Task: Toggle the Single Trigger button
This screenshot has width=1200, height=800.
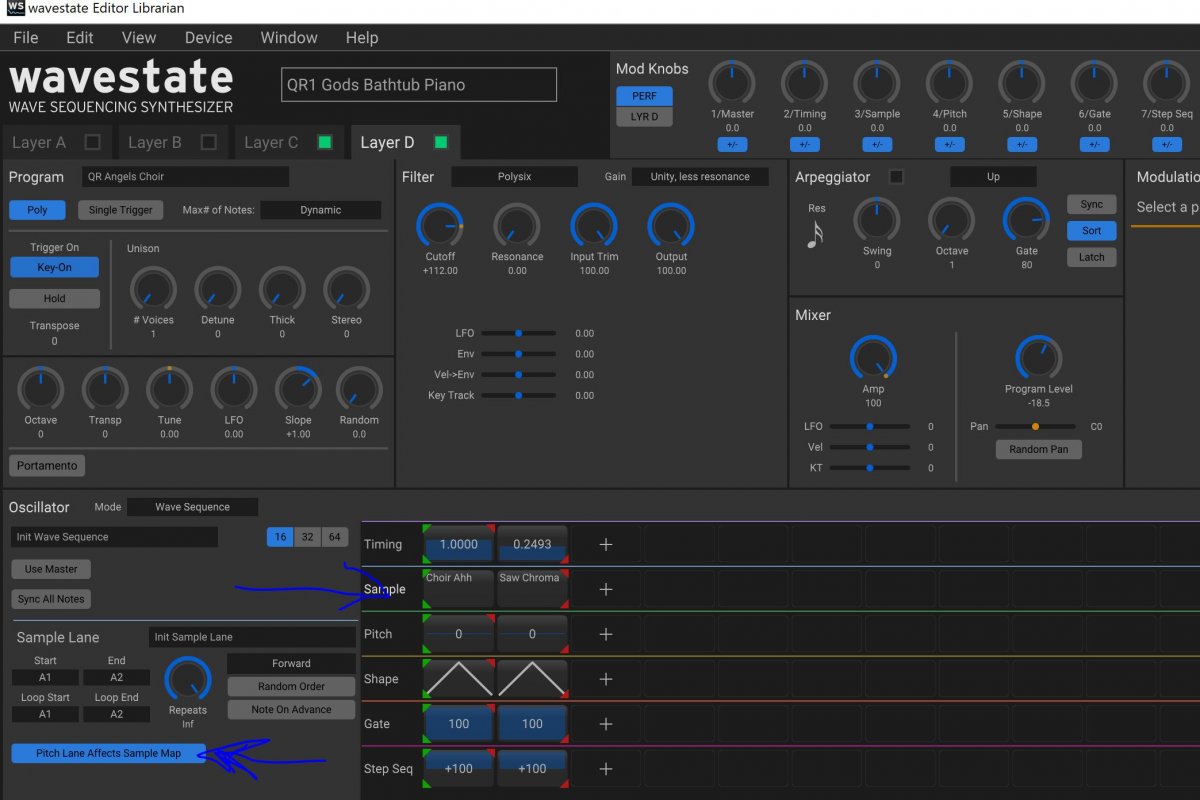Action: click(x=121, y=210)
